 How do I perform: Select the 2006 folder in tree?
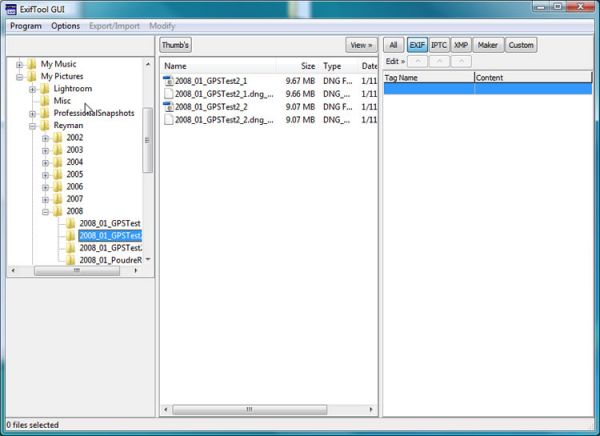[x=75, y=186]
